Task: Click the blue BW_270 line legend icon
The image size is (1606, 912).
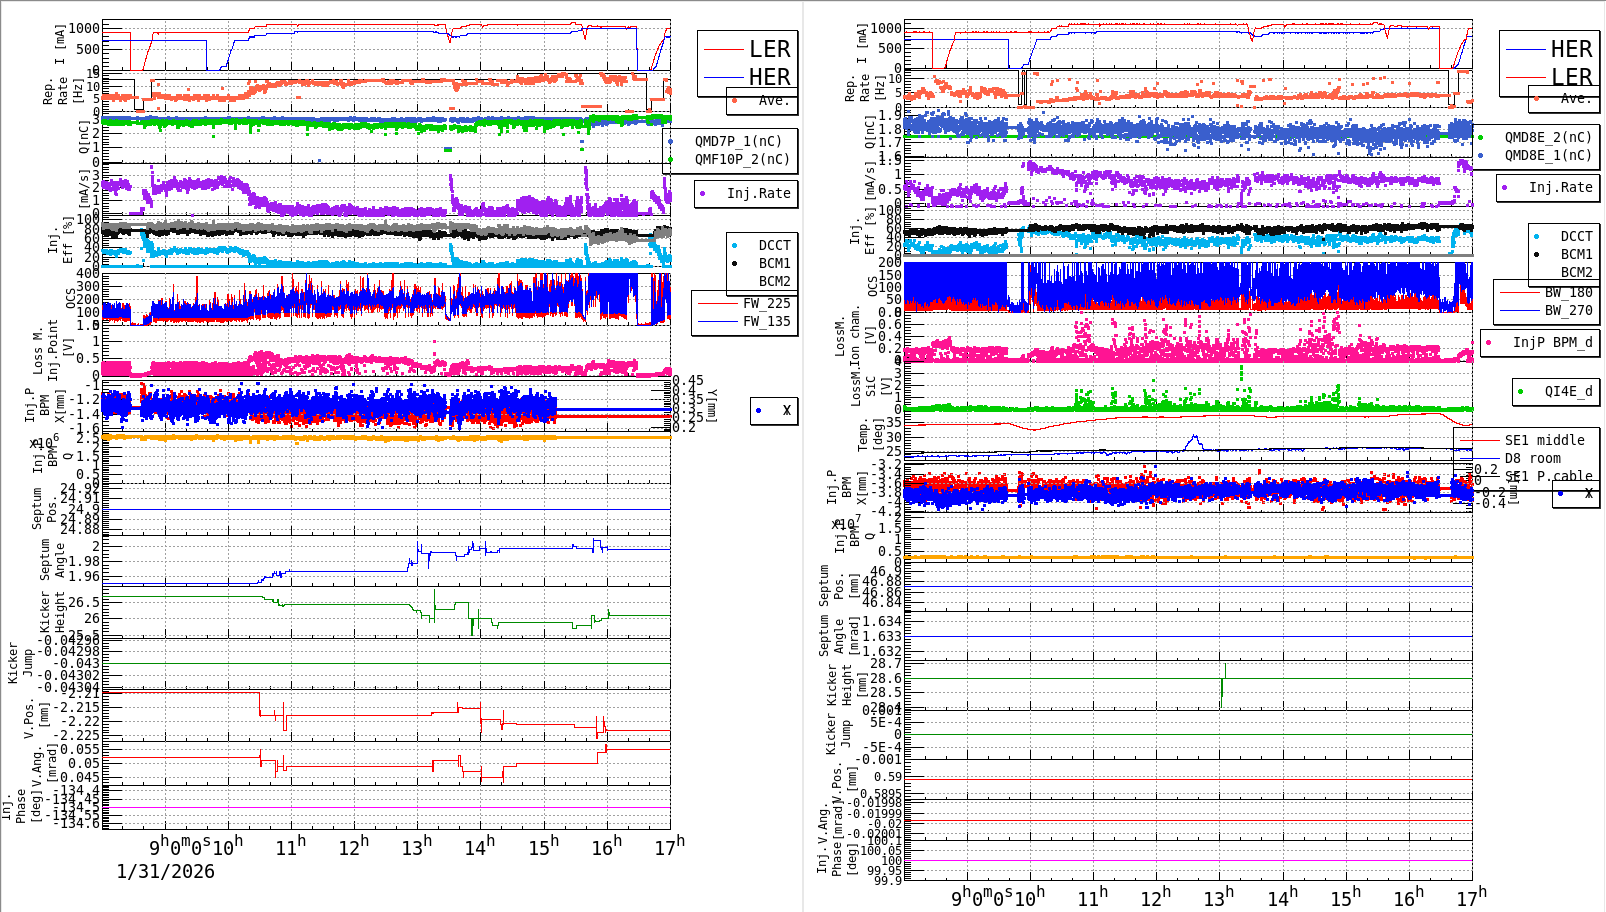Action: (1519, 311)
